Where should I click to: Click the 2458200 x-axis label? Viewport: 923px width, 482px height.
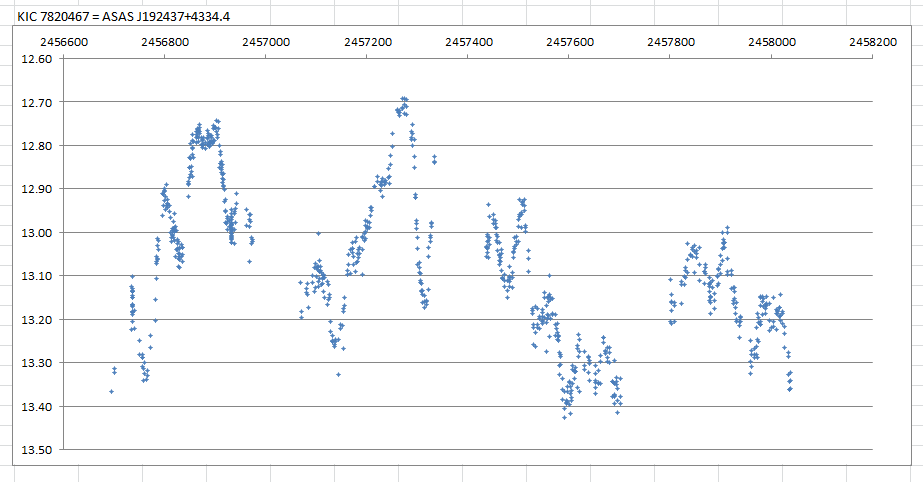pos(873,43)
